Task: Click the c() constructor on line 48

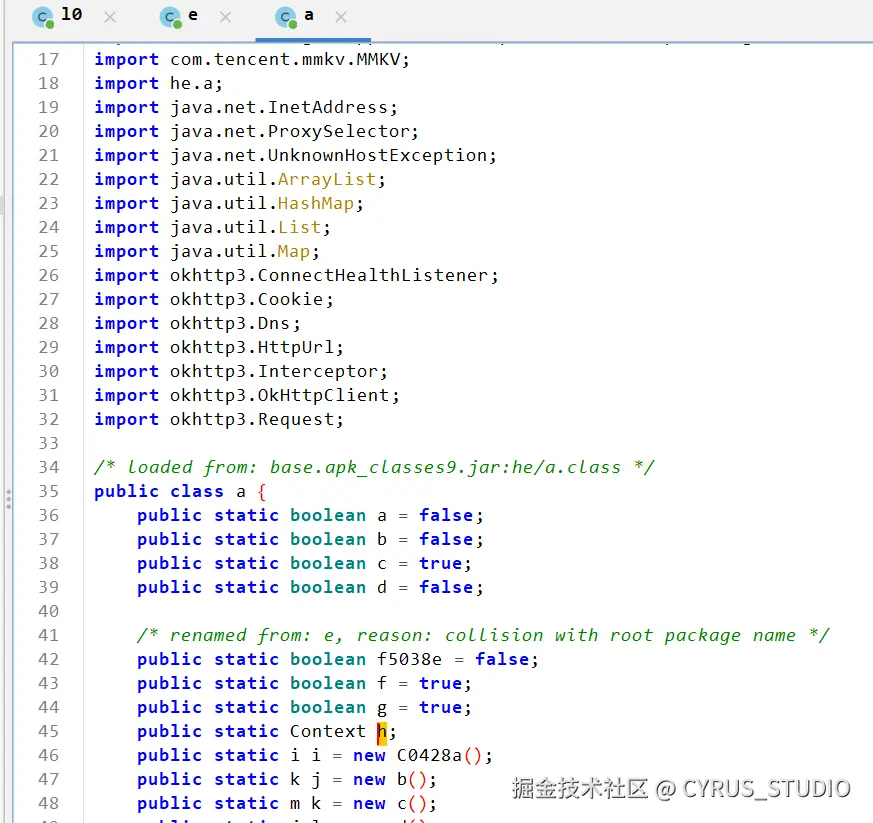Action: [x=411, y=804]
